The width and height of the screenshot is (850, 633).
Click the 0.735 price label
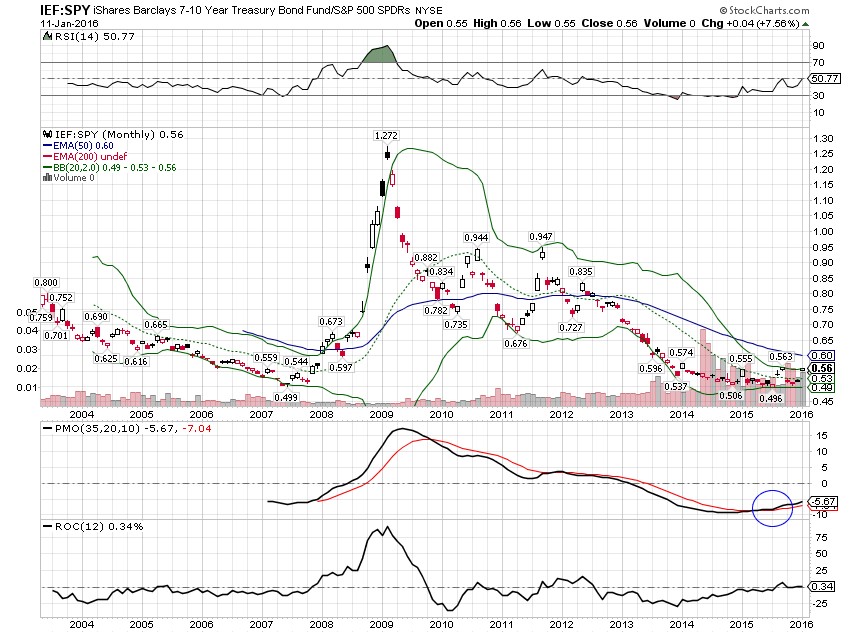[x=455, y=324]
